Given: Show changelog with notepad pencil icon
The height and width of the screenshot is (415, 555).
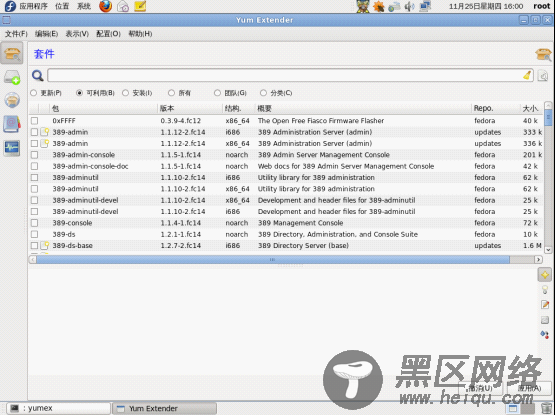Looking at the screenshot, I should [545, 305].
